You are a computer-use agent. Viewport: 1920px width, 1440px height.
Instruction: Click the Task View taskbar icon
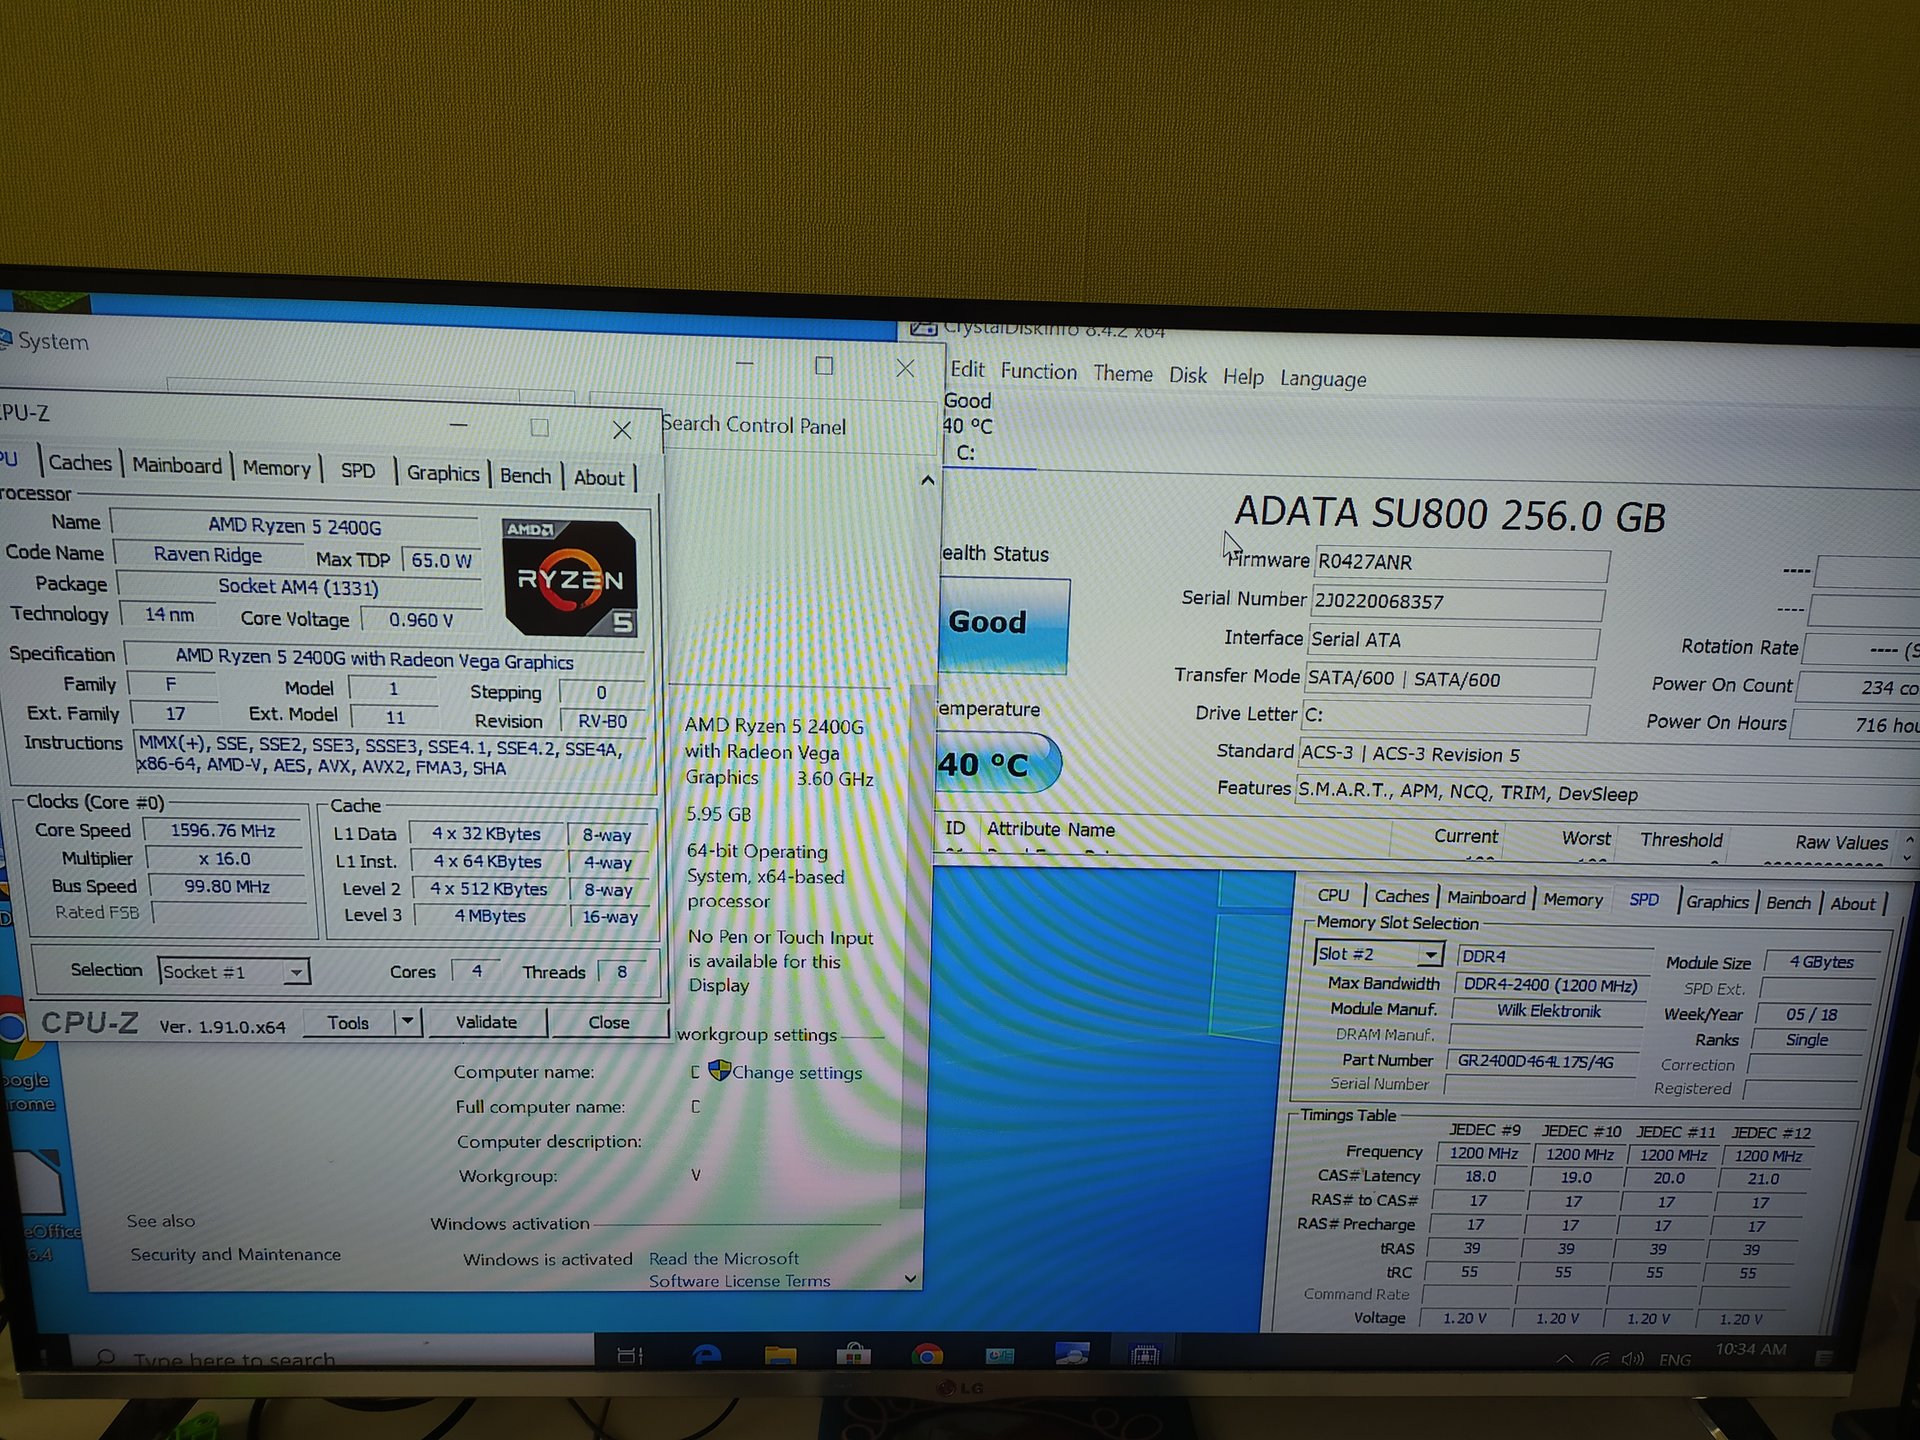[x=631, y=1356]
